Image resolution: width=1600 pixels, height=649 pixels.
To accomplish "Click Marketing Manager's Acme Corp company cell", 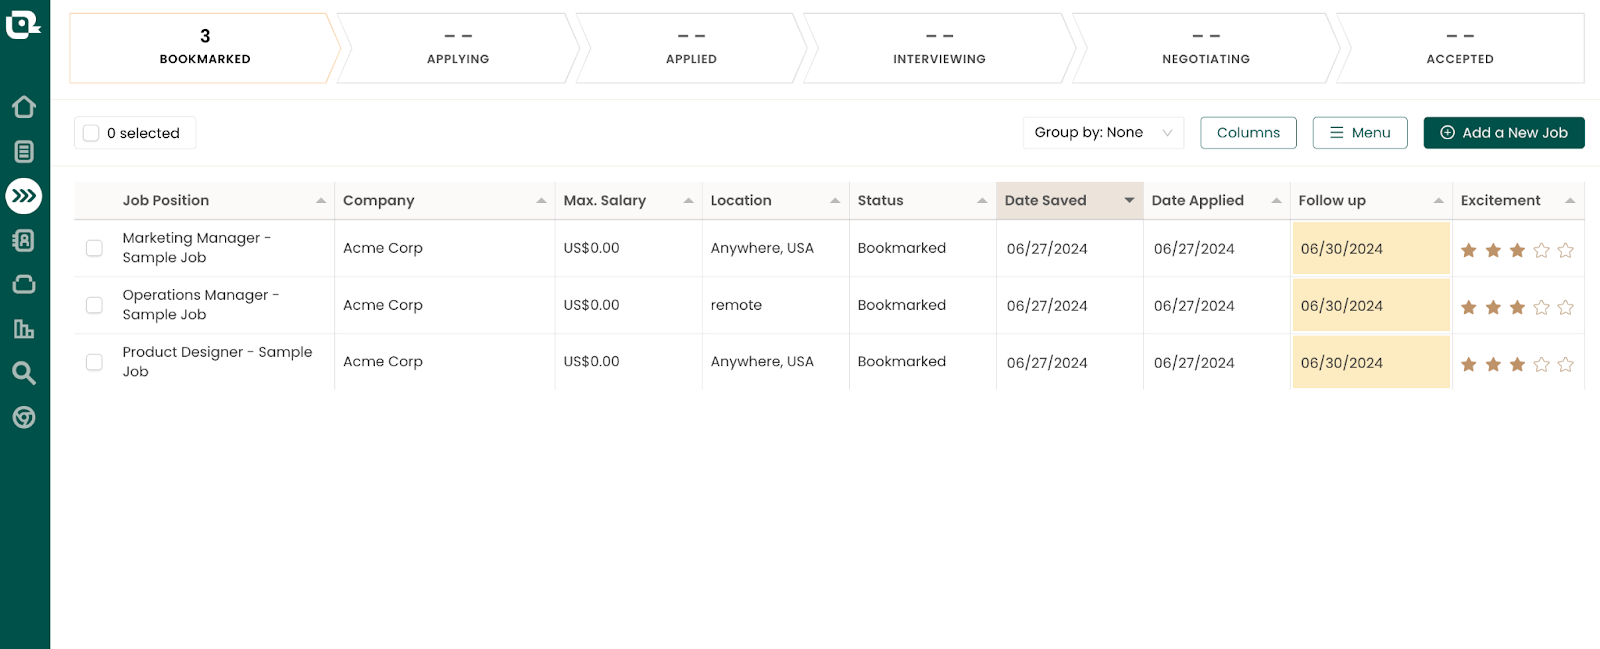I will [445, 248].
